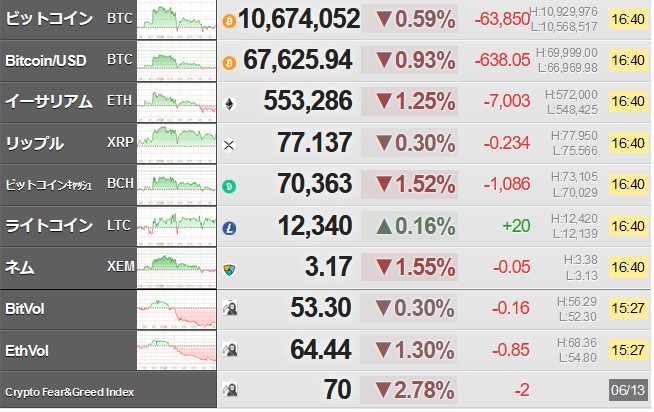Click the EthVol image icon

click(x=230, y=349)
